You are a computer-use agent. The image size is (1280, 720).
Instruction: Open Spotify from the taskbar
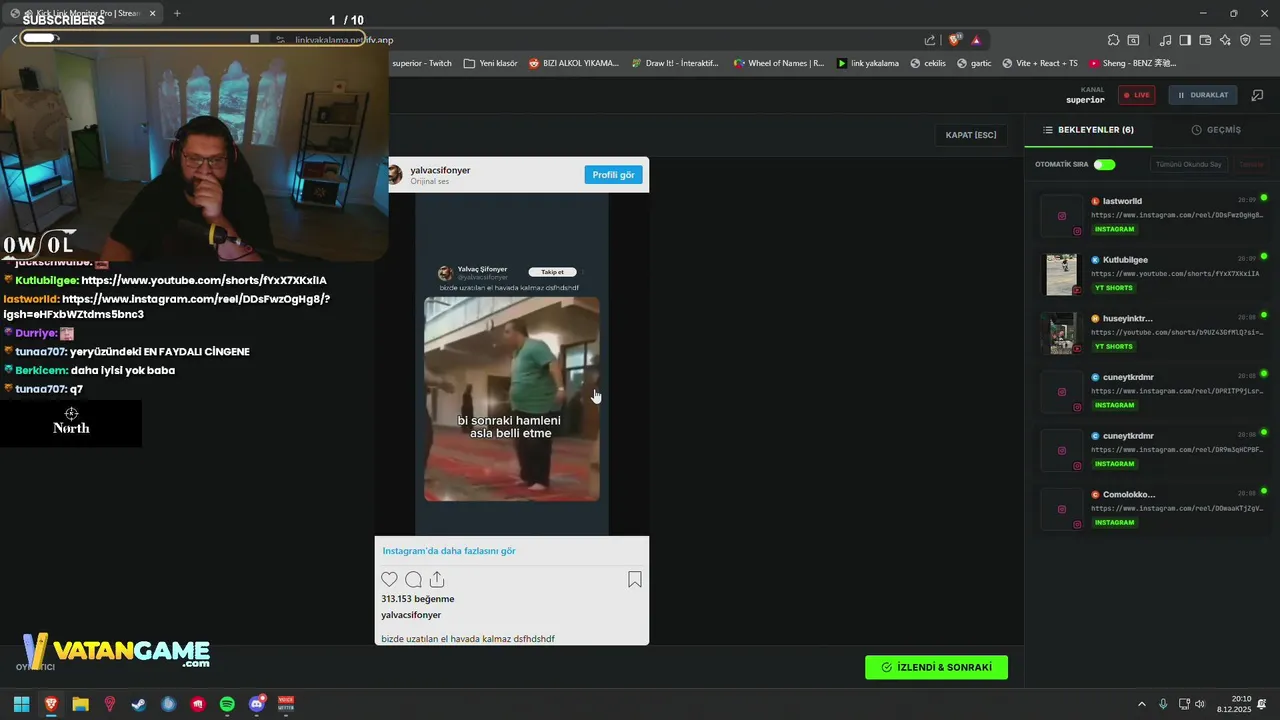tap(227, 704)
